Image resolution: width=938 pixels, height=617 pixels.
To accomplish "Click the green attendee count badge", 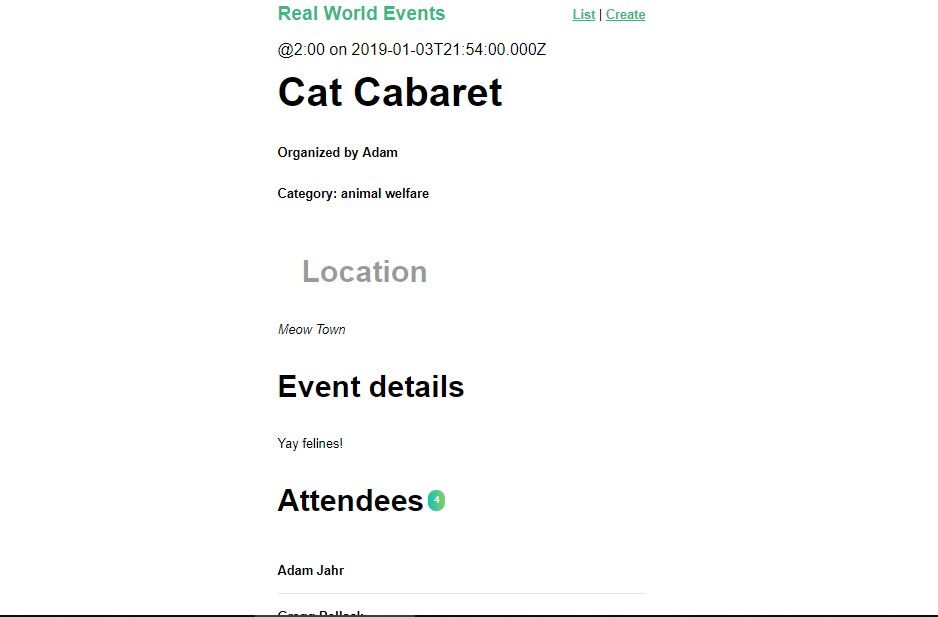I will tap(436, 499).
